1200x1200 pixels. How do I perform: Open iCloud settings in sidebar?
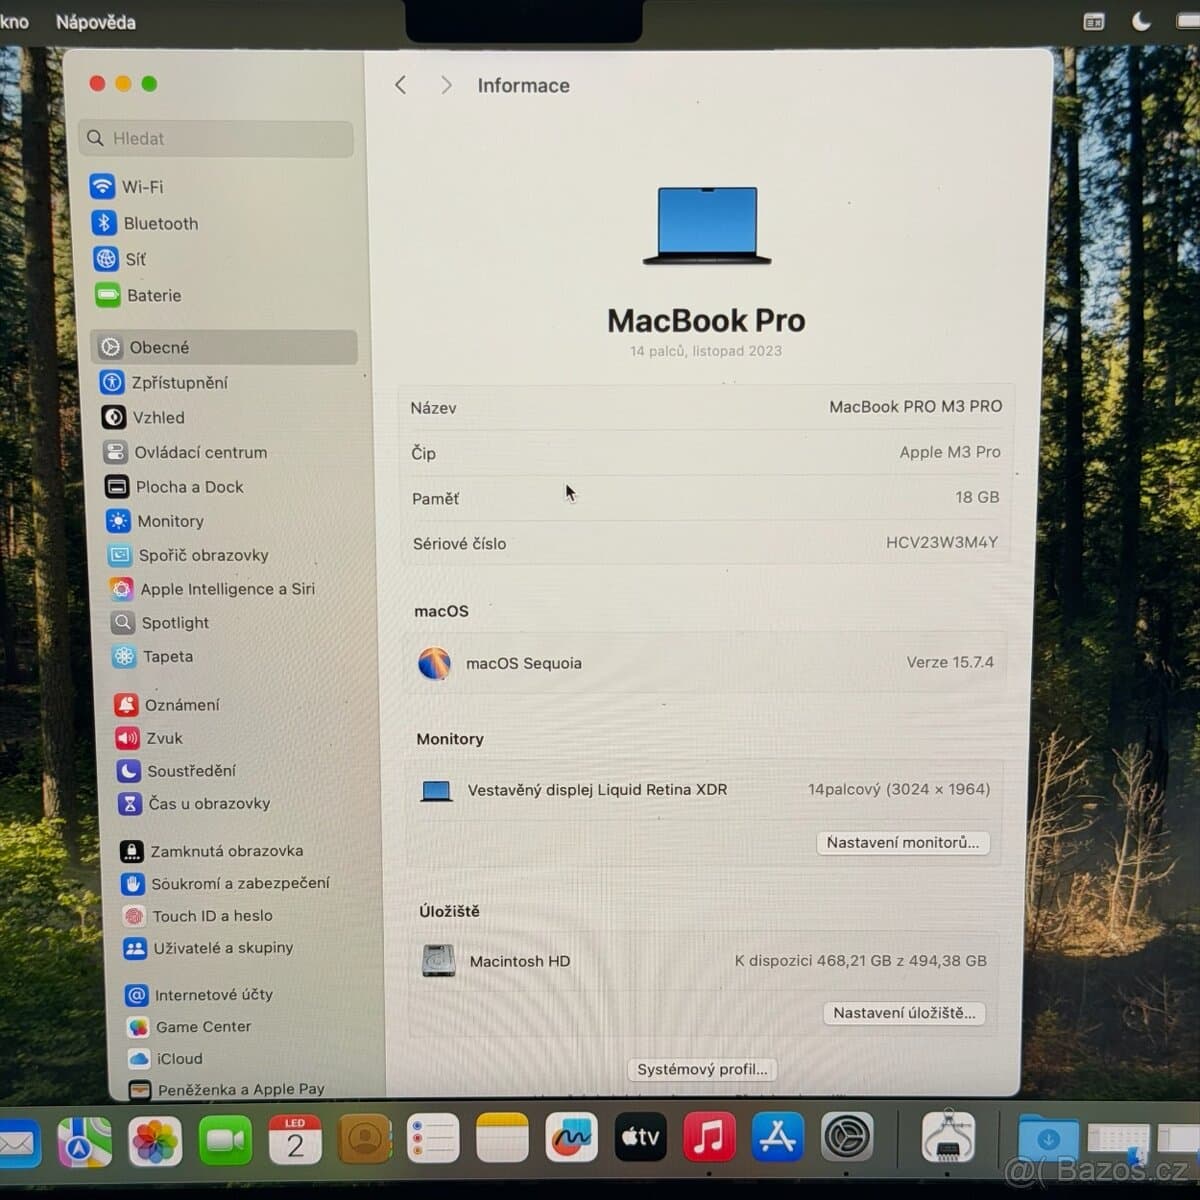(x=166, y=1058)
